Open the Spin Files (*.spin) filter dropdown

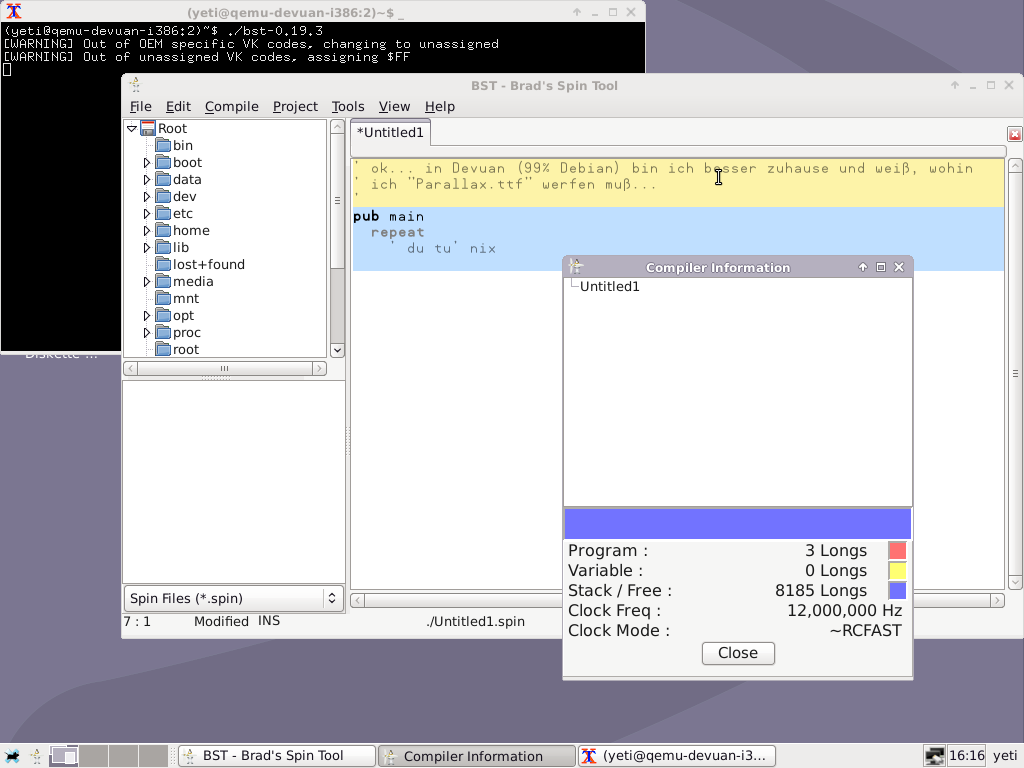click(233, 598)
